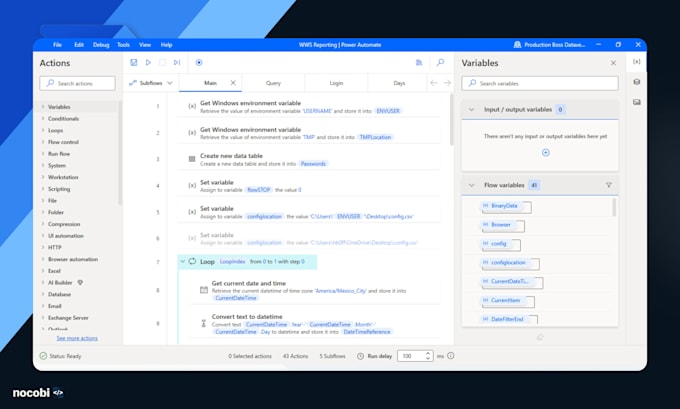Expand the Variables actions group
The width and height of the screenshot is (680, 409).
[43, 107]
